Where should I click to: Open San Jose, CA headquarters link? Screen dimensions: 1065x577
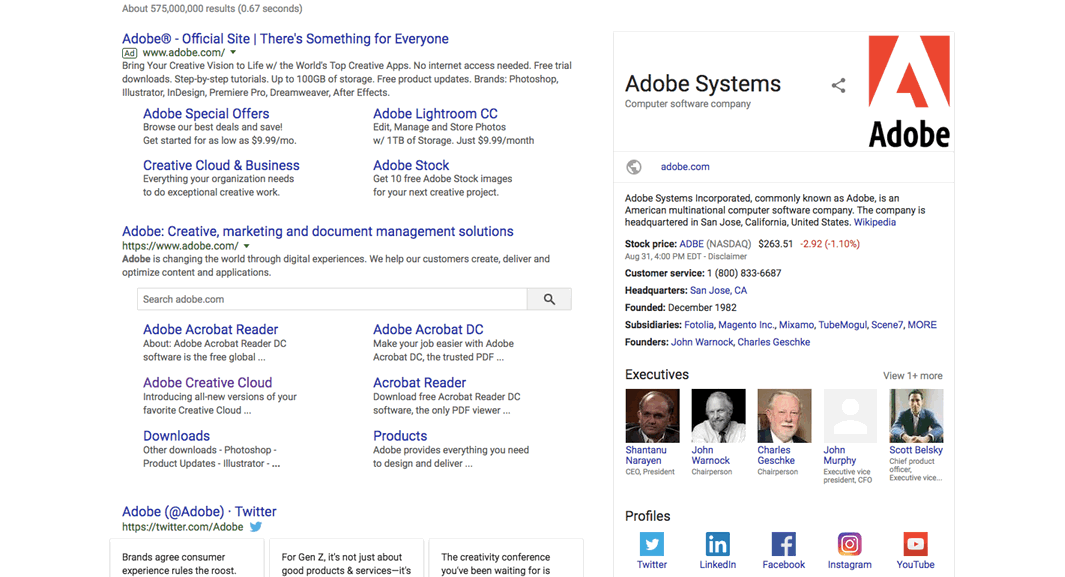(x=719, y=291)
